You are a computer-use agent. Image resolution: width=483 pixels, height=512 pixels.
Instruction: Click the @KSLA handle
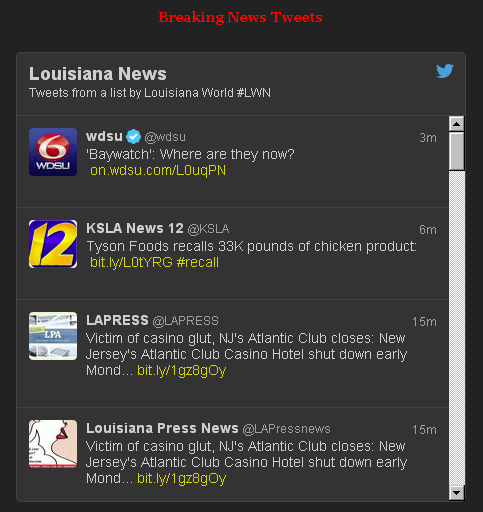coord(208,229)
